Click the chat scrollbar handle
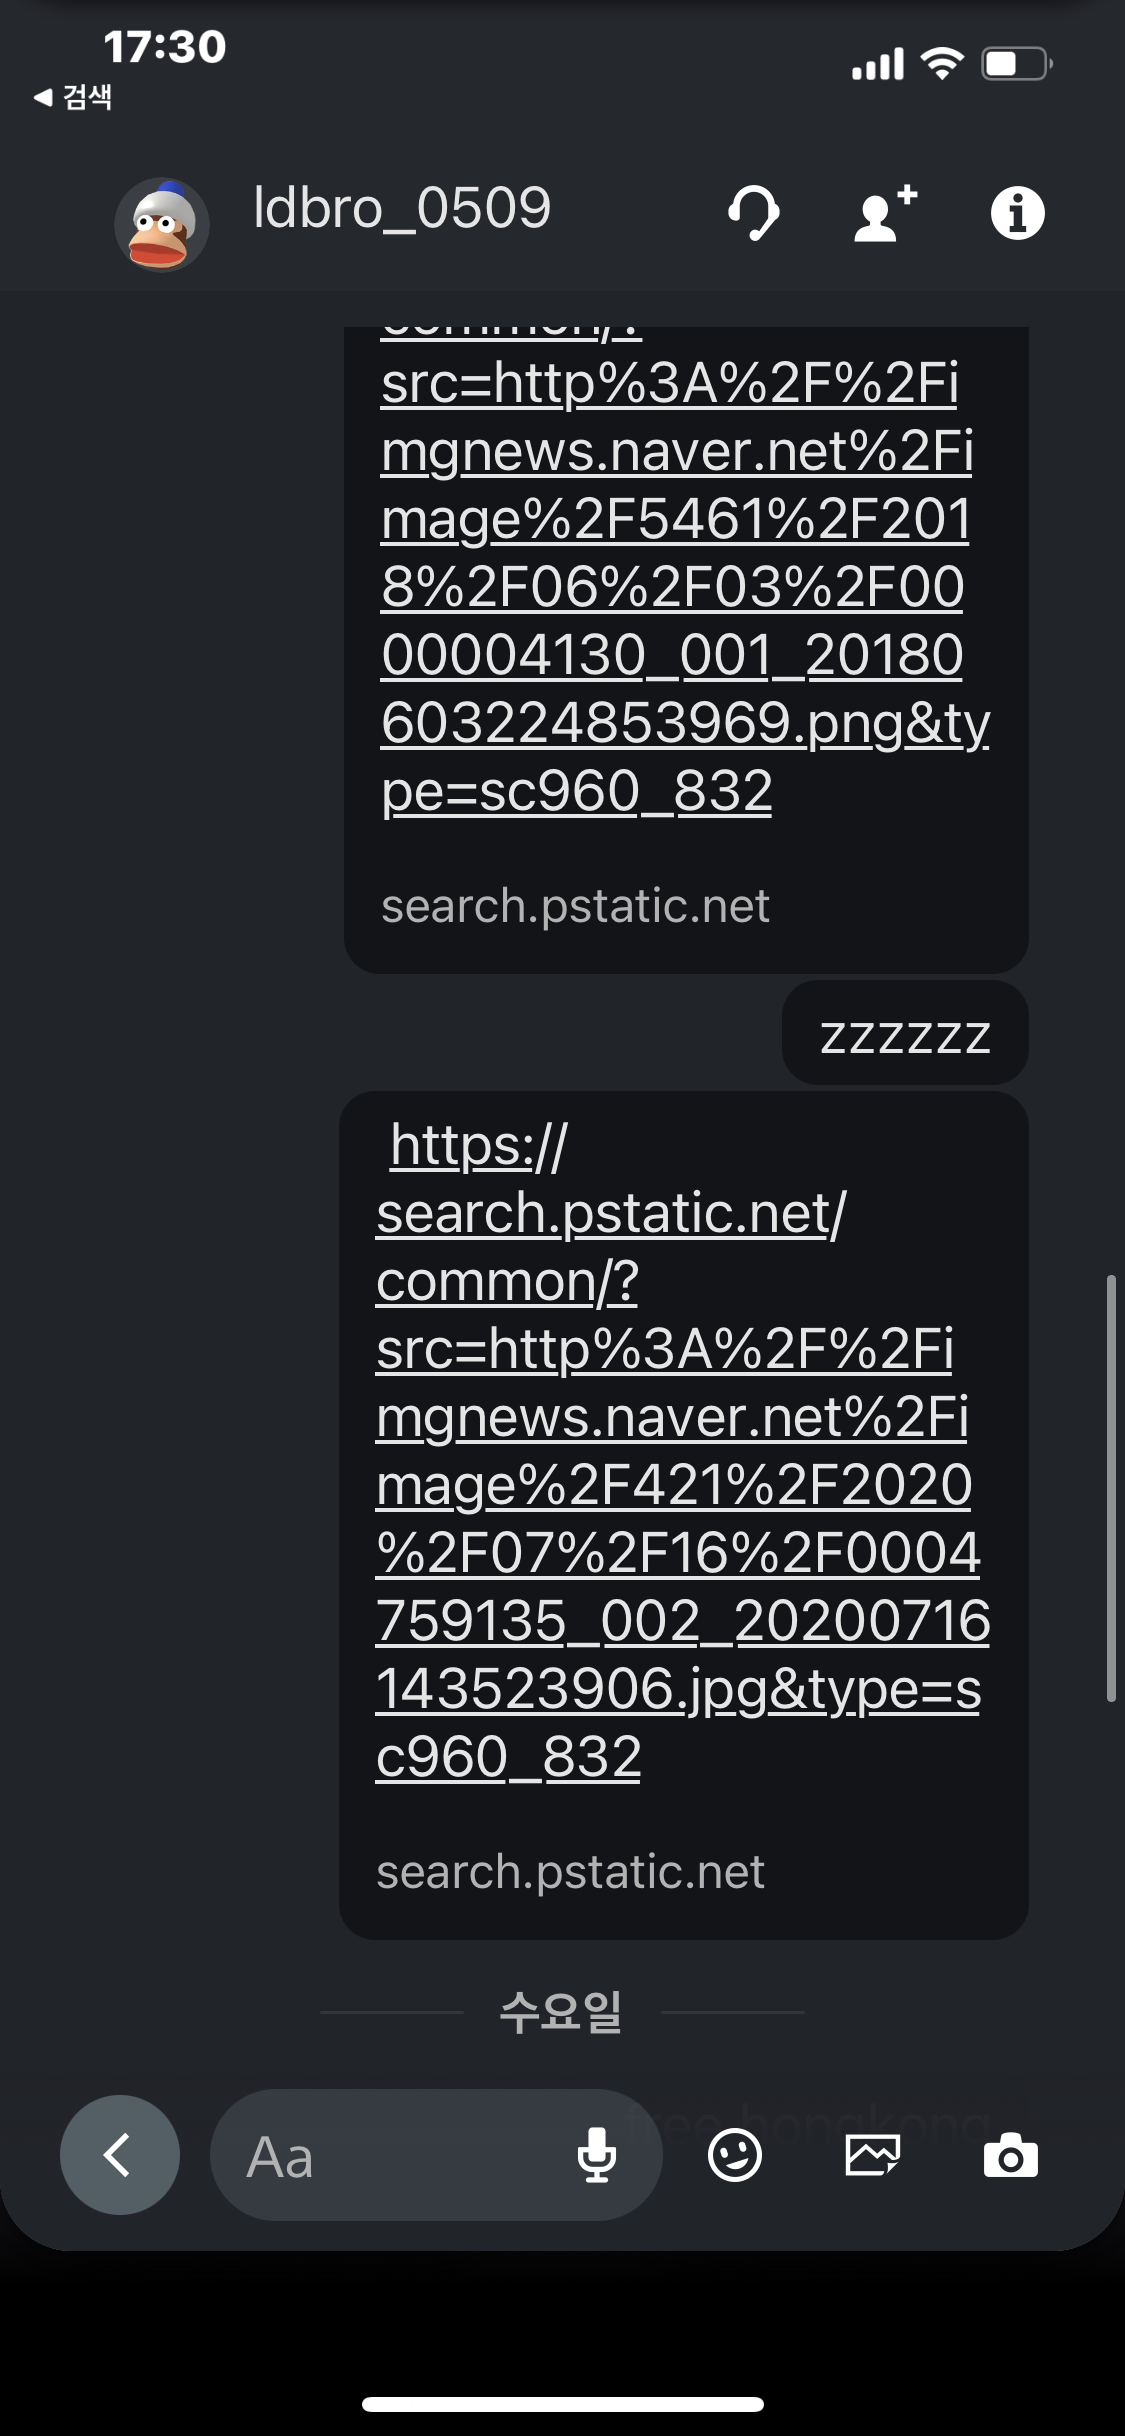Viewport: 1125px width, 2436px height. (x=1111, y=1488)
